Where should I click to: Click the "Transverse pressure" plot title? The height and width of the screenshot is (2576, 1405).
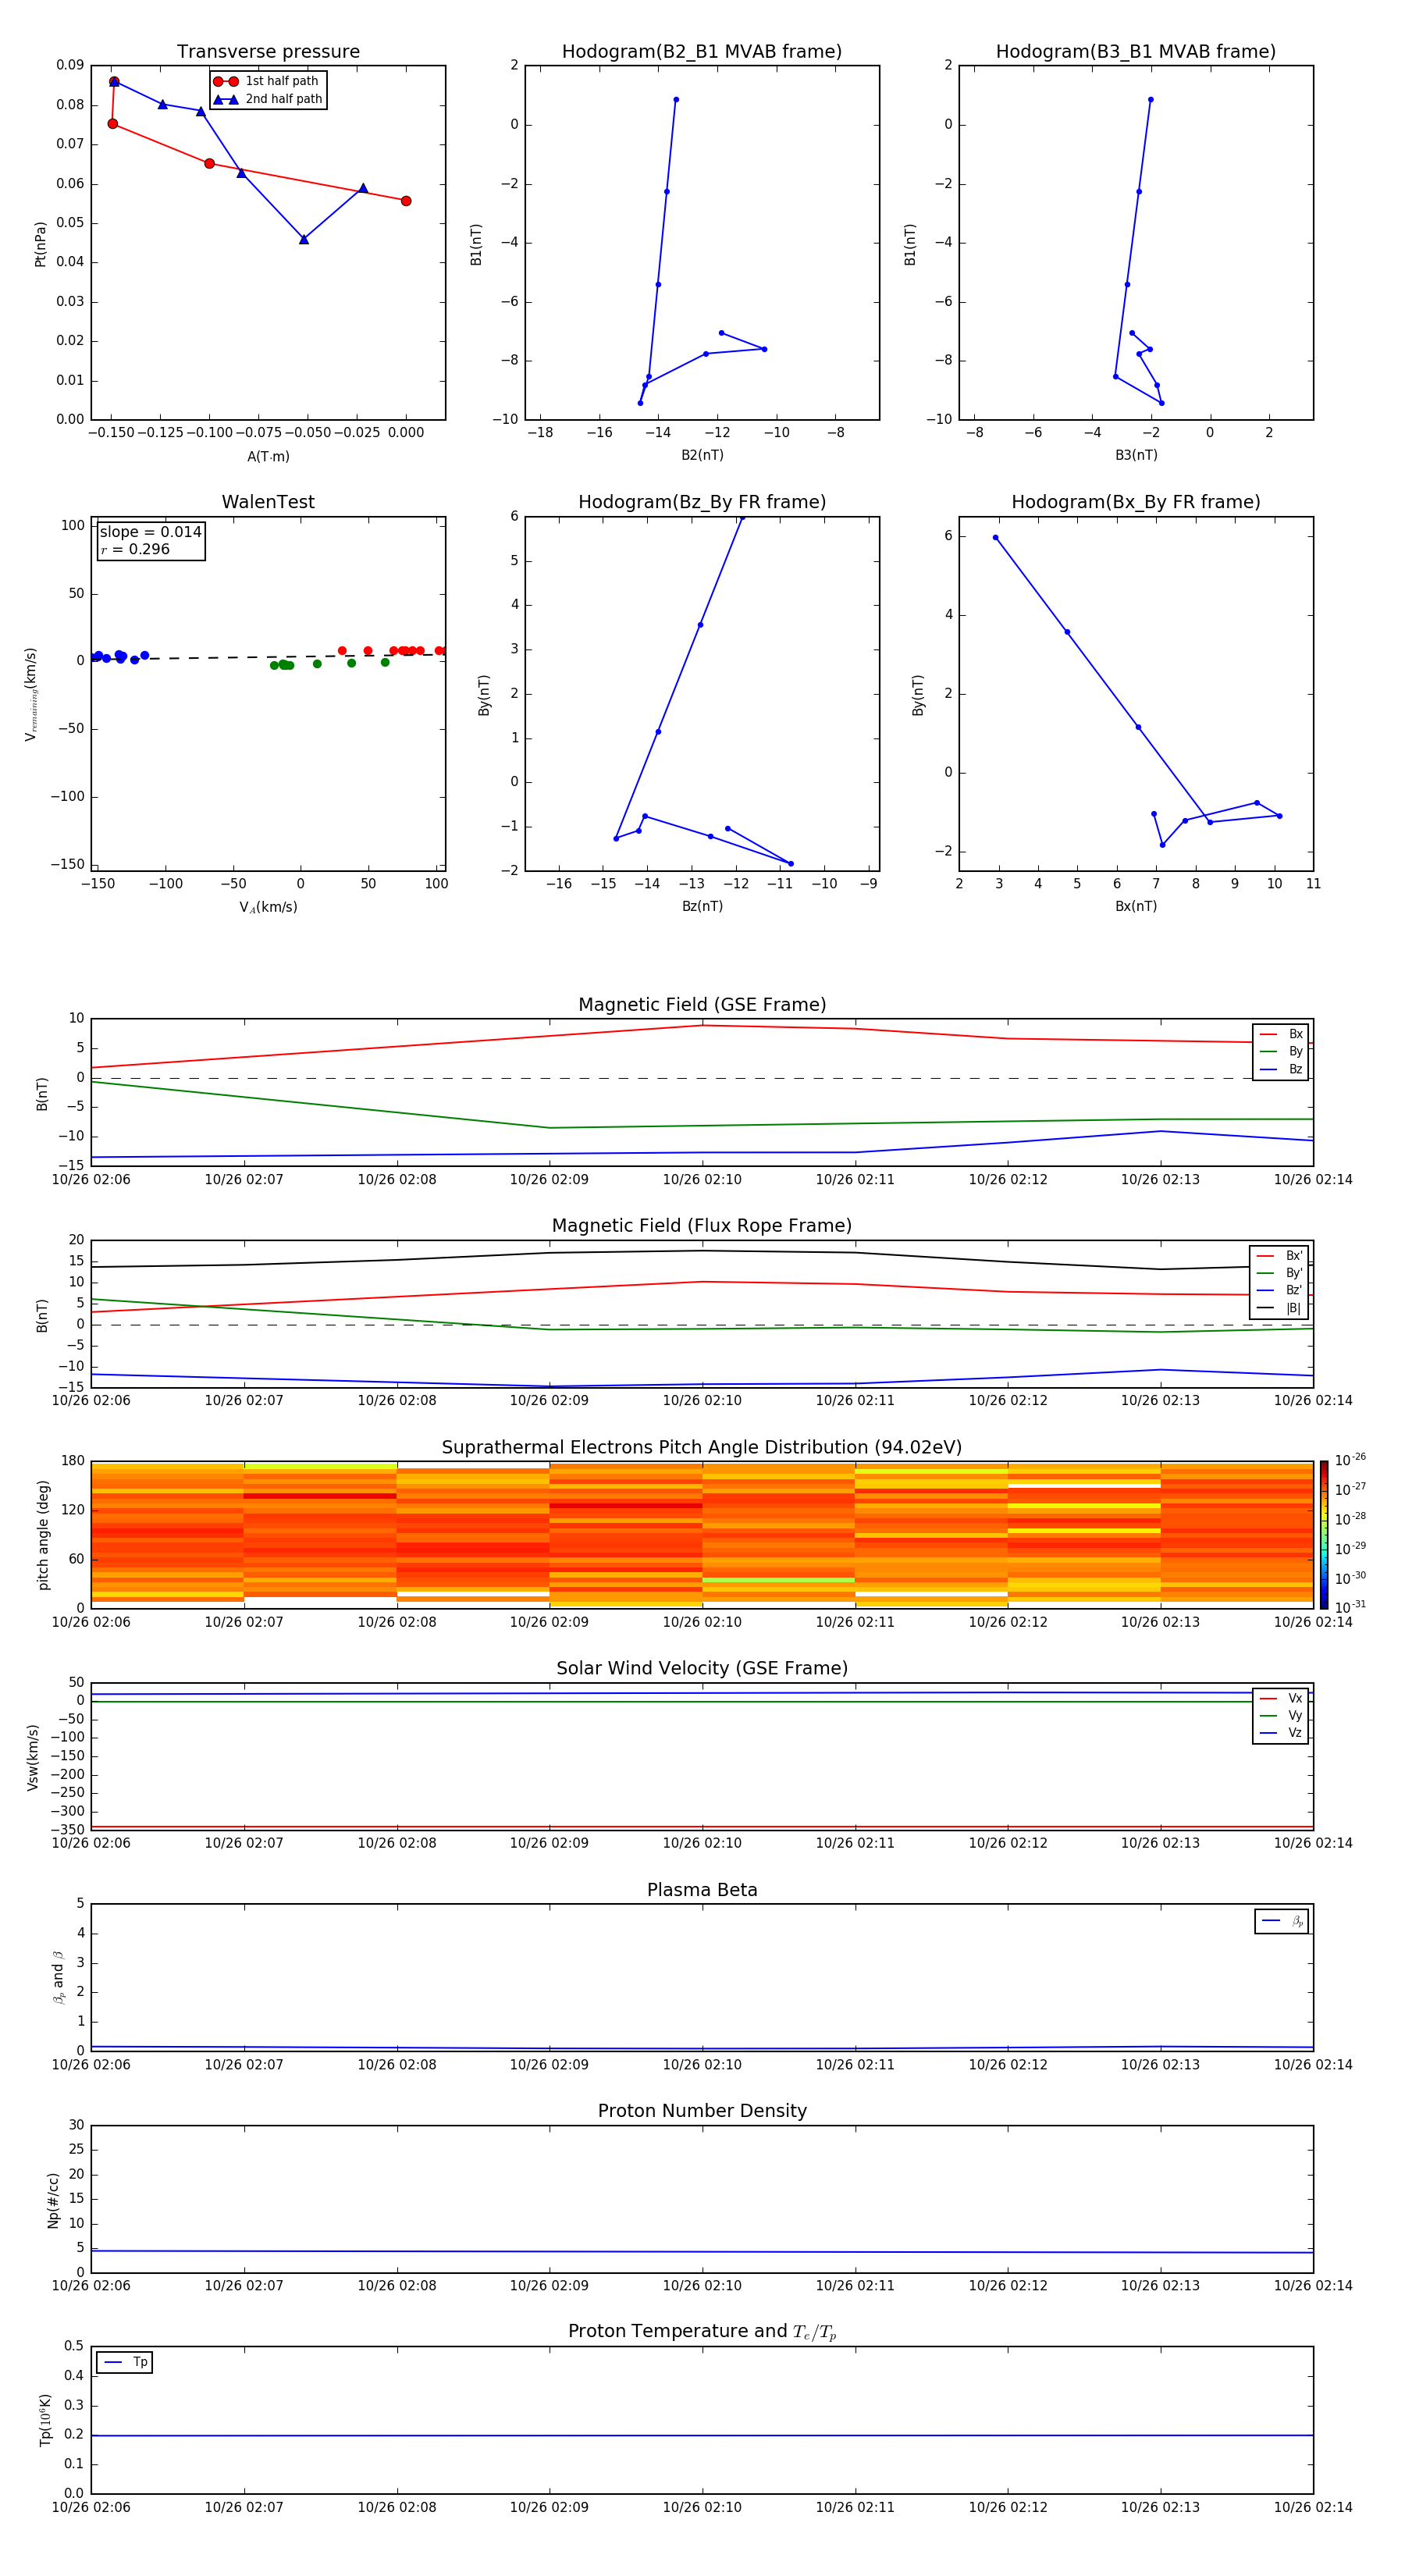pyautogui.click(x=268, y=52)
